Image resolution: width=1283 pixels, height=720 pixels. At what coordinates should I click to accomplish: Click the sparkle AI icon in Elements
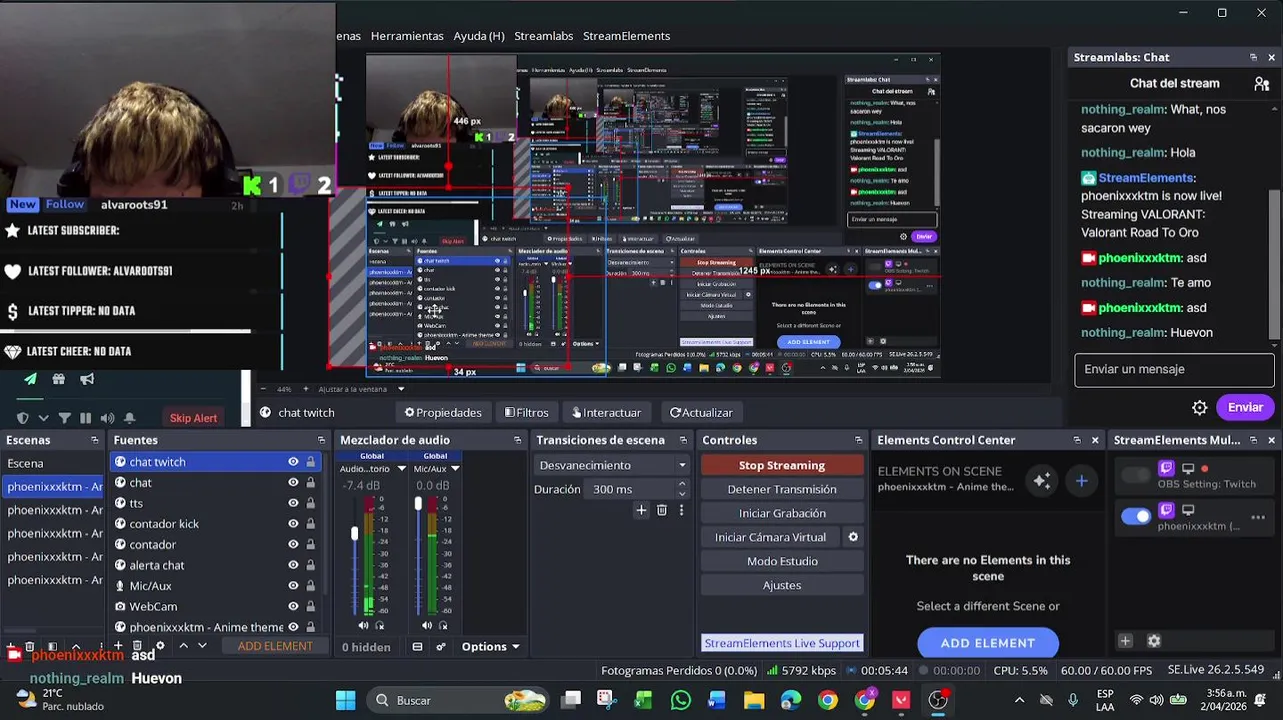(1042, 481)
